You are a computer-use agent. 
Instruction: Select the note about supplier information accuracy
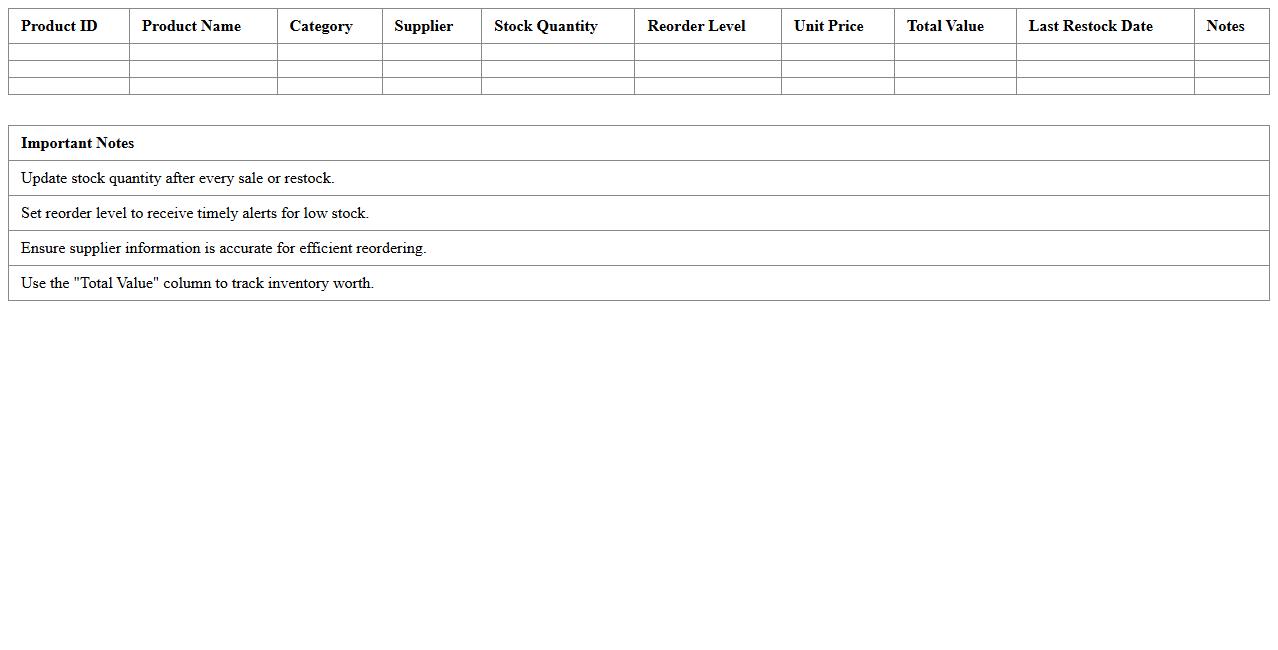(x=223, y=248)
